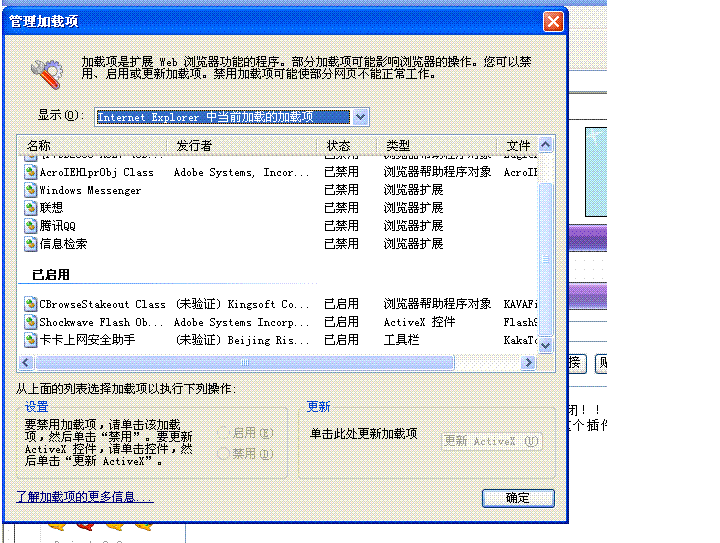Click the KAVAFi file cell

pos(520,304)
